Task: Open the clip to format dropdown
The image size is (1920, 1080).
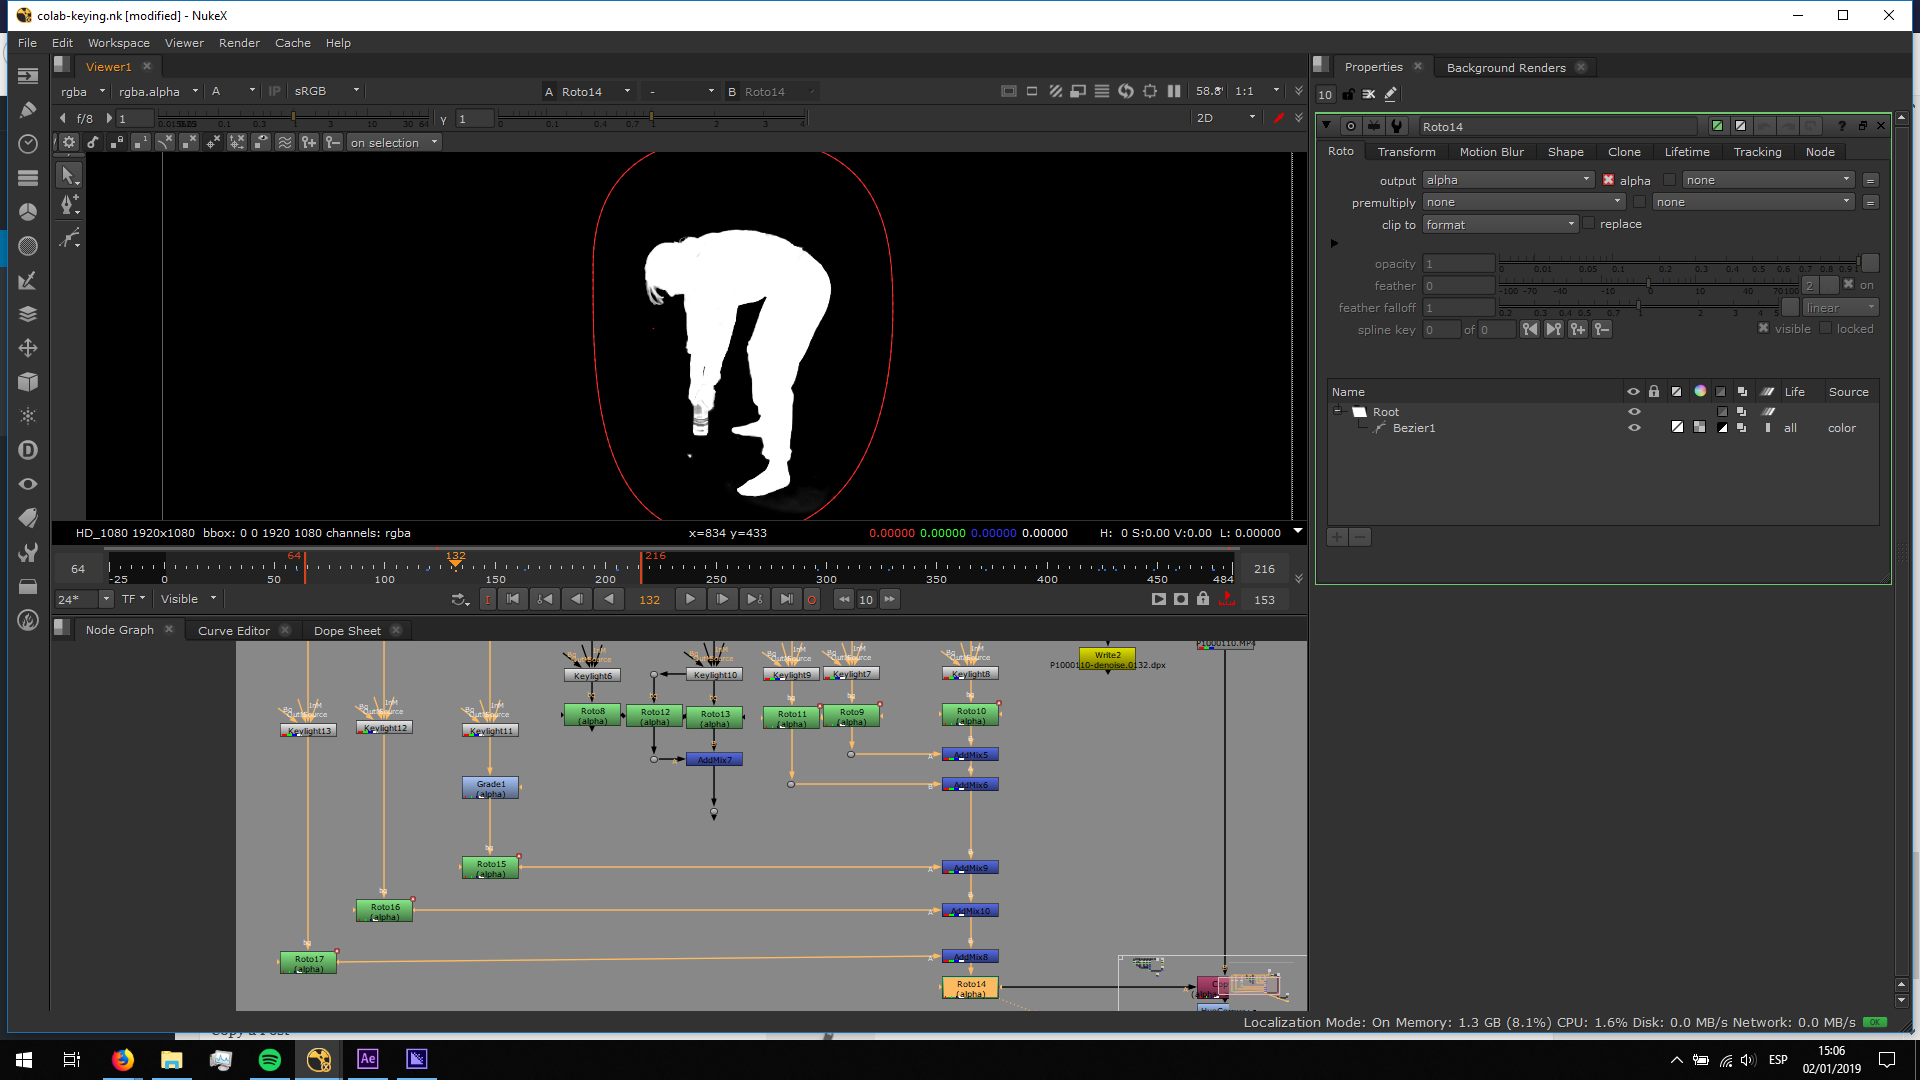Action: 1500,225
